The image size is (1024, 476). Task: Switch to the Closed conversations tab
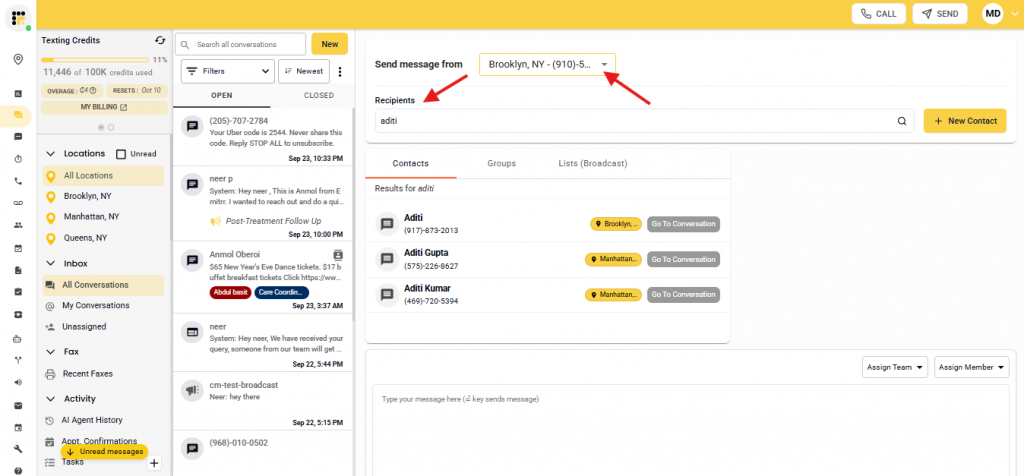[x=318, y=96]
